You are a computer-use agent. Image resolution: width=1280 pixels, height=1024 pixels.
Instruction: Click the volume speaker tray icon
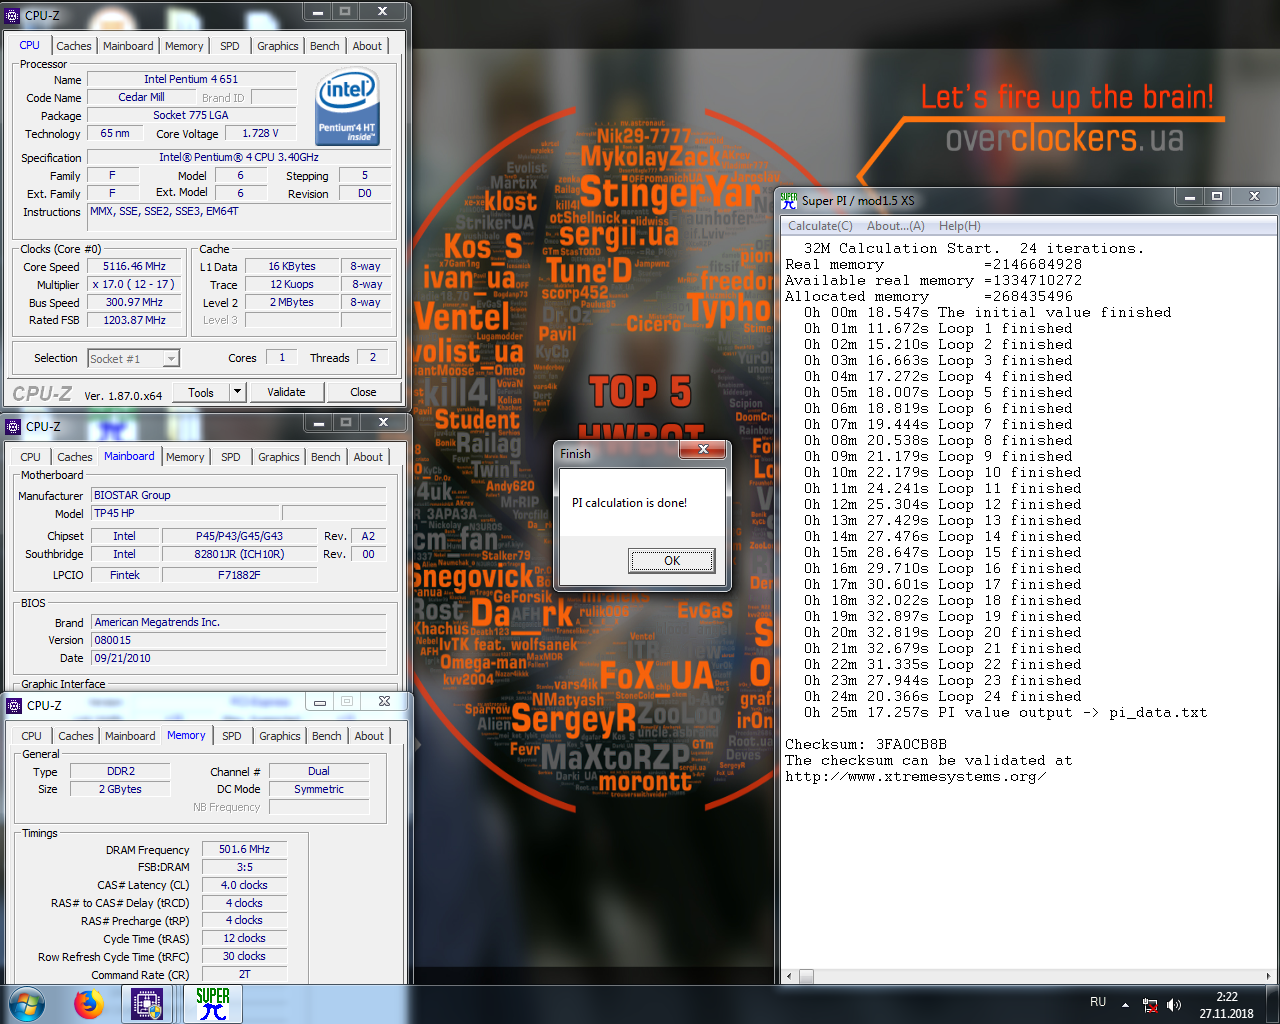click(x=1174, y=1005)
